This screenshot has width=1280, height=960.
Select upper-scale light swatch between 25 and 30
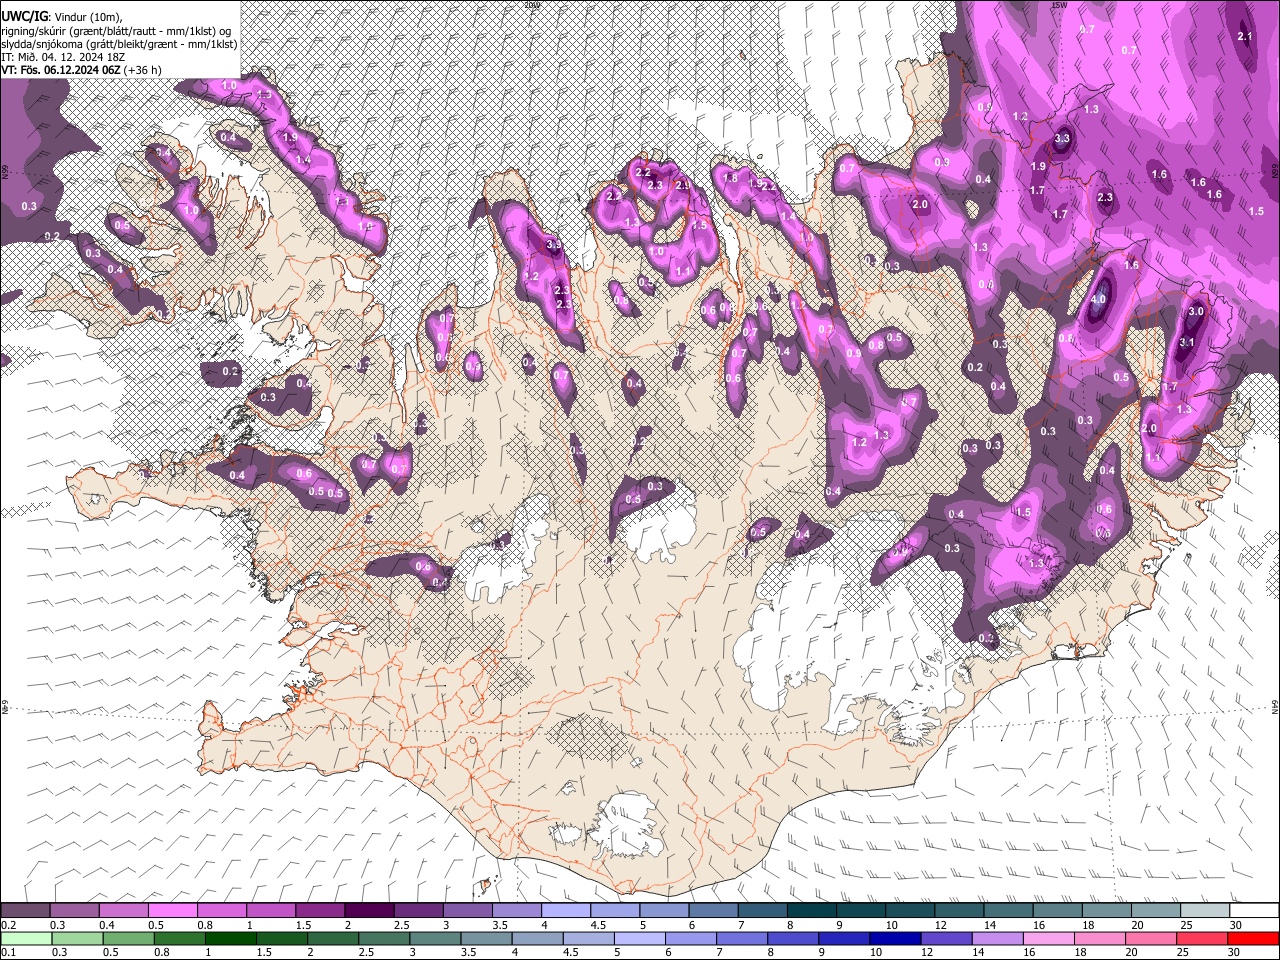pyautogui.click(x=1205, y=911)
